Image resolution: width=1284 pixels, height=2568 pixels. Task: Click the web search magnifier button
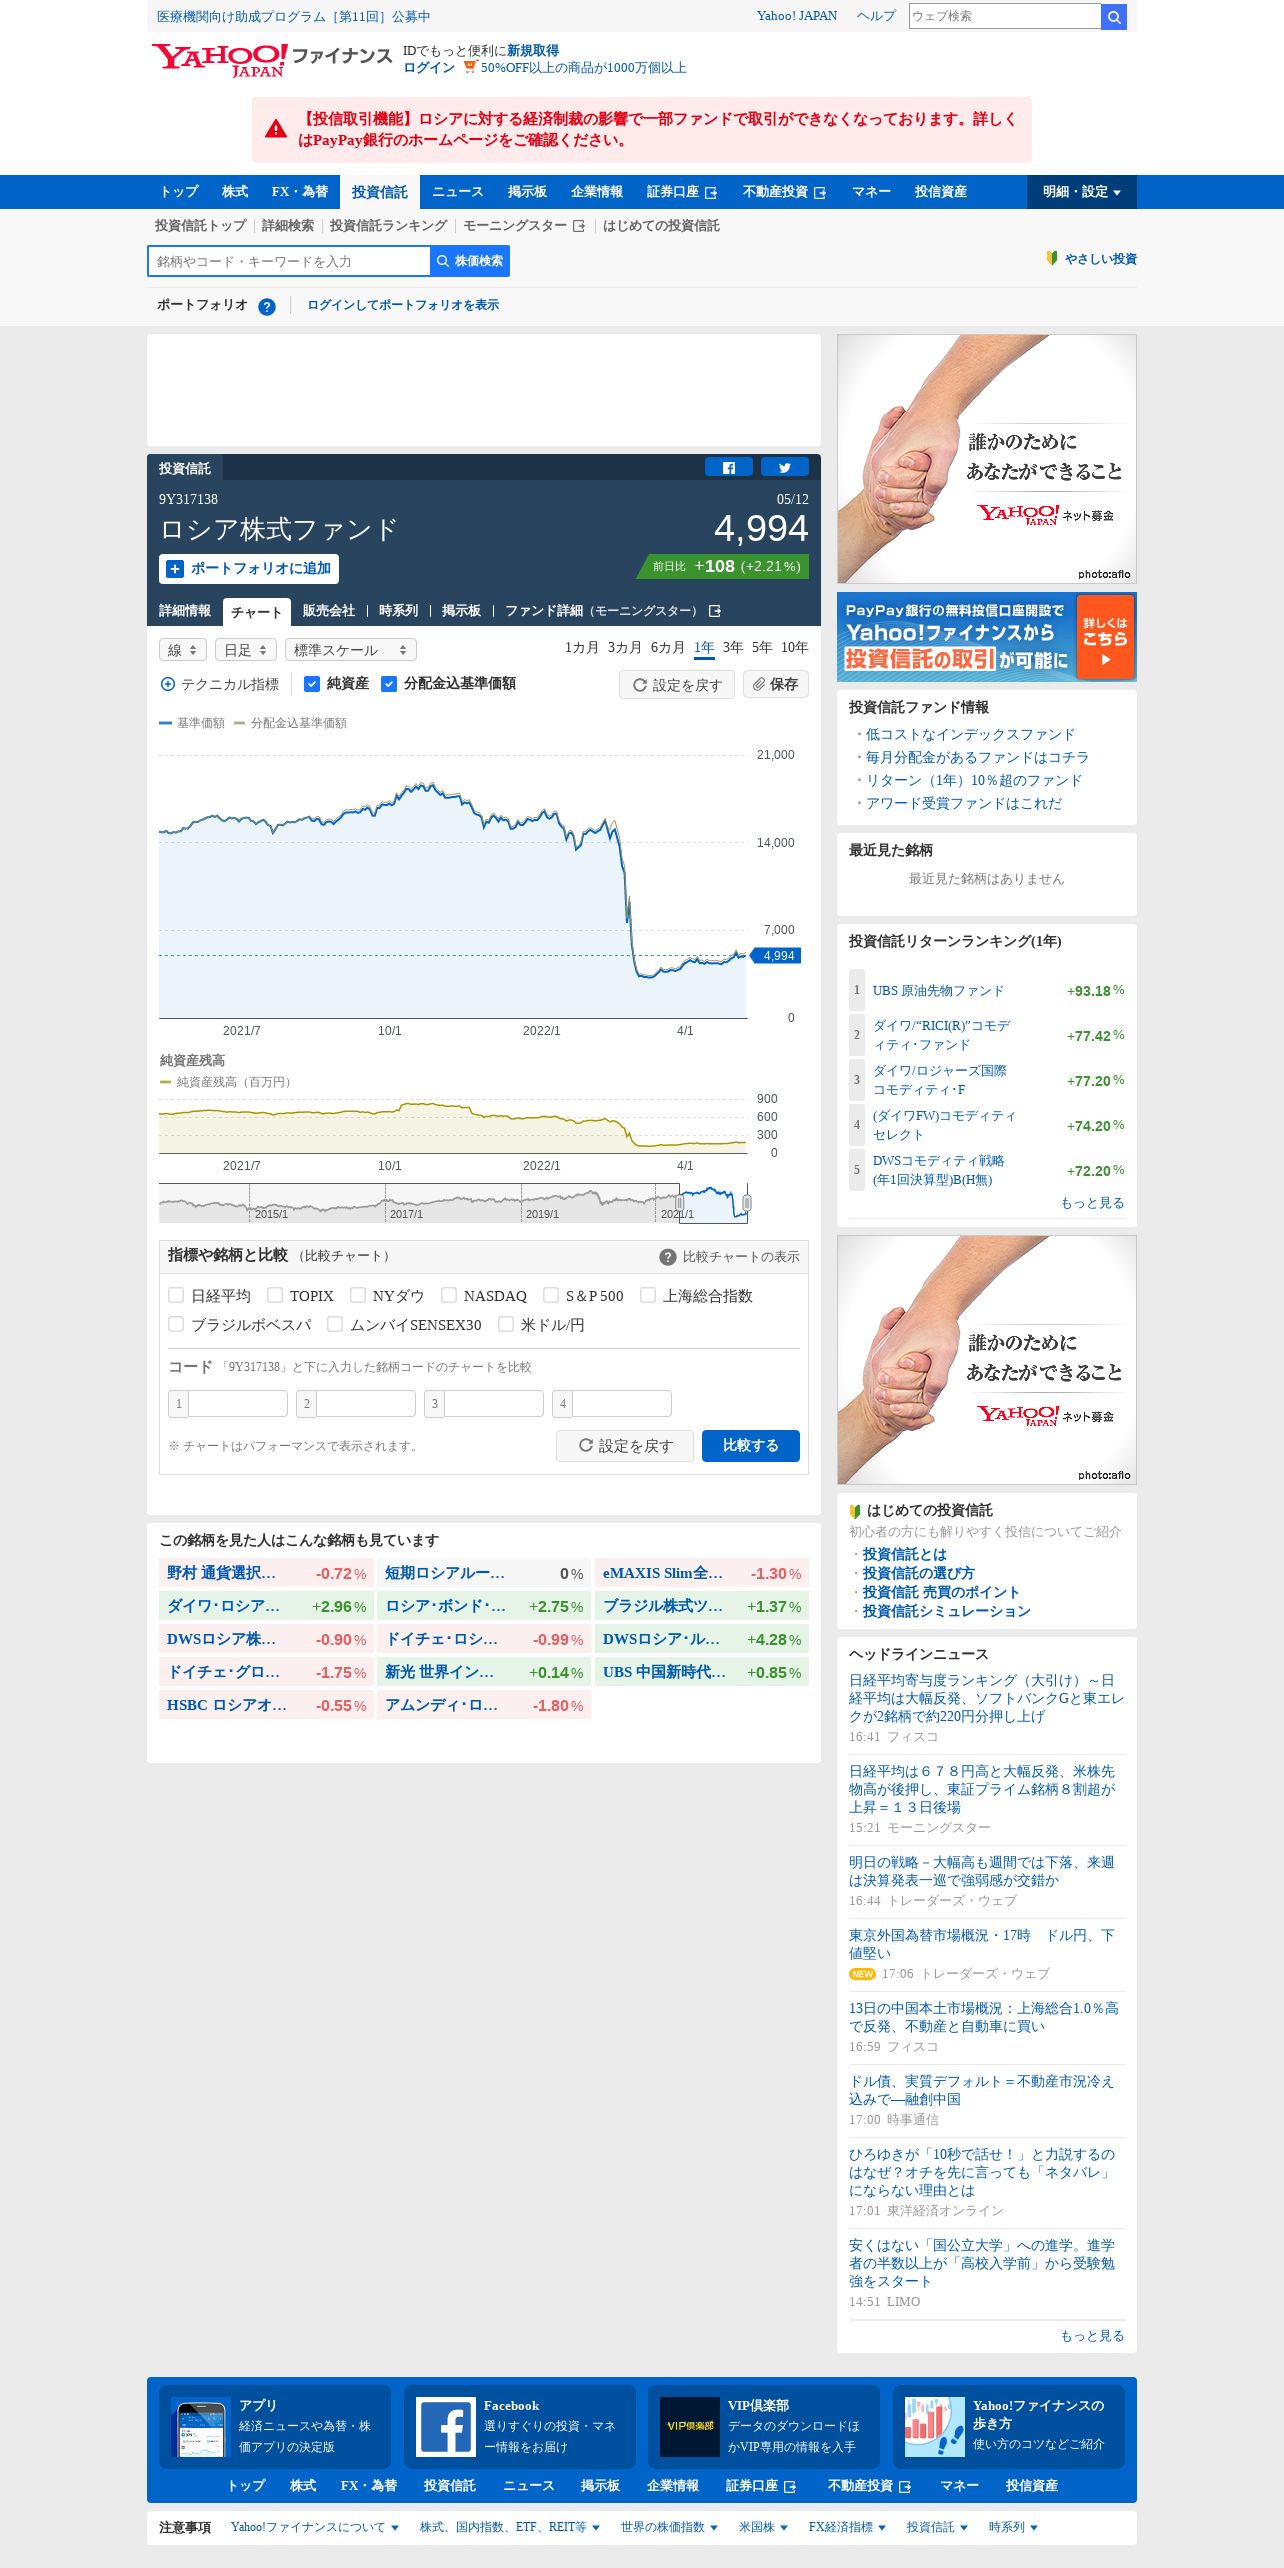coord(1114,16)
